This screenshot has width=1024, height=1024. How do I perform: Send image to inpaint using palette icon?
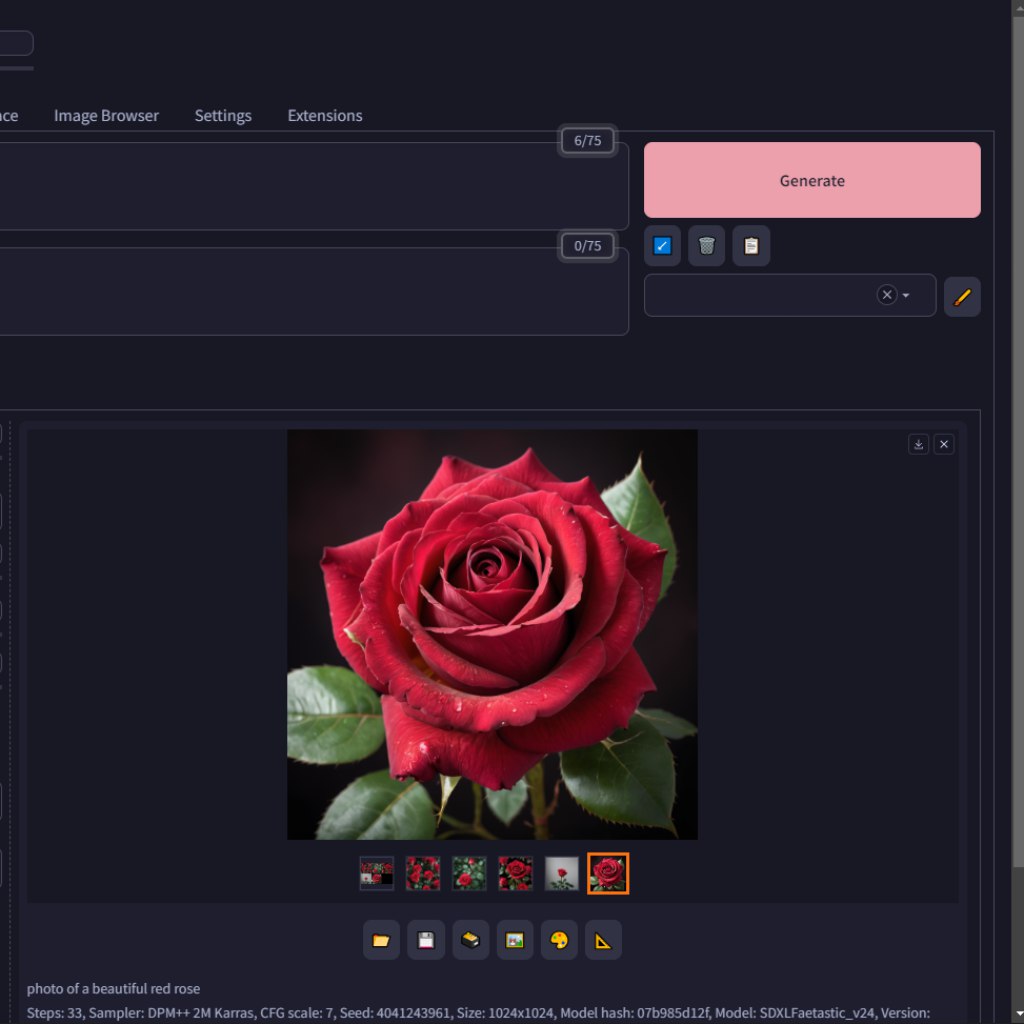559,940
